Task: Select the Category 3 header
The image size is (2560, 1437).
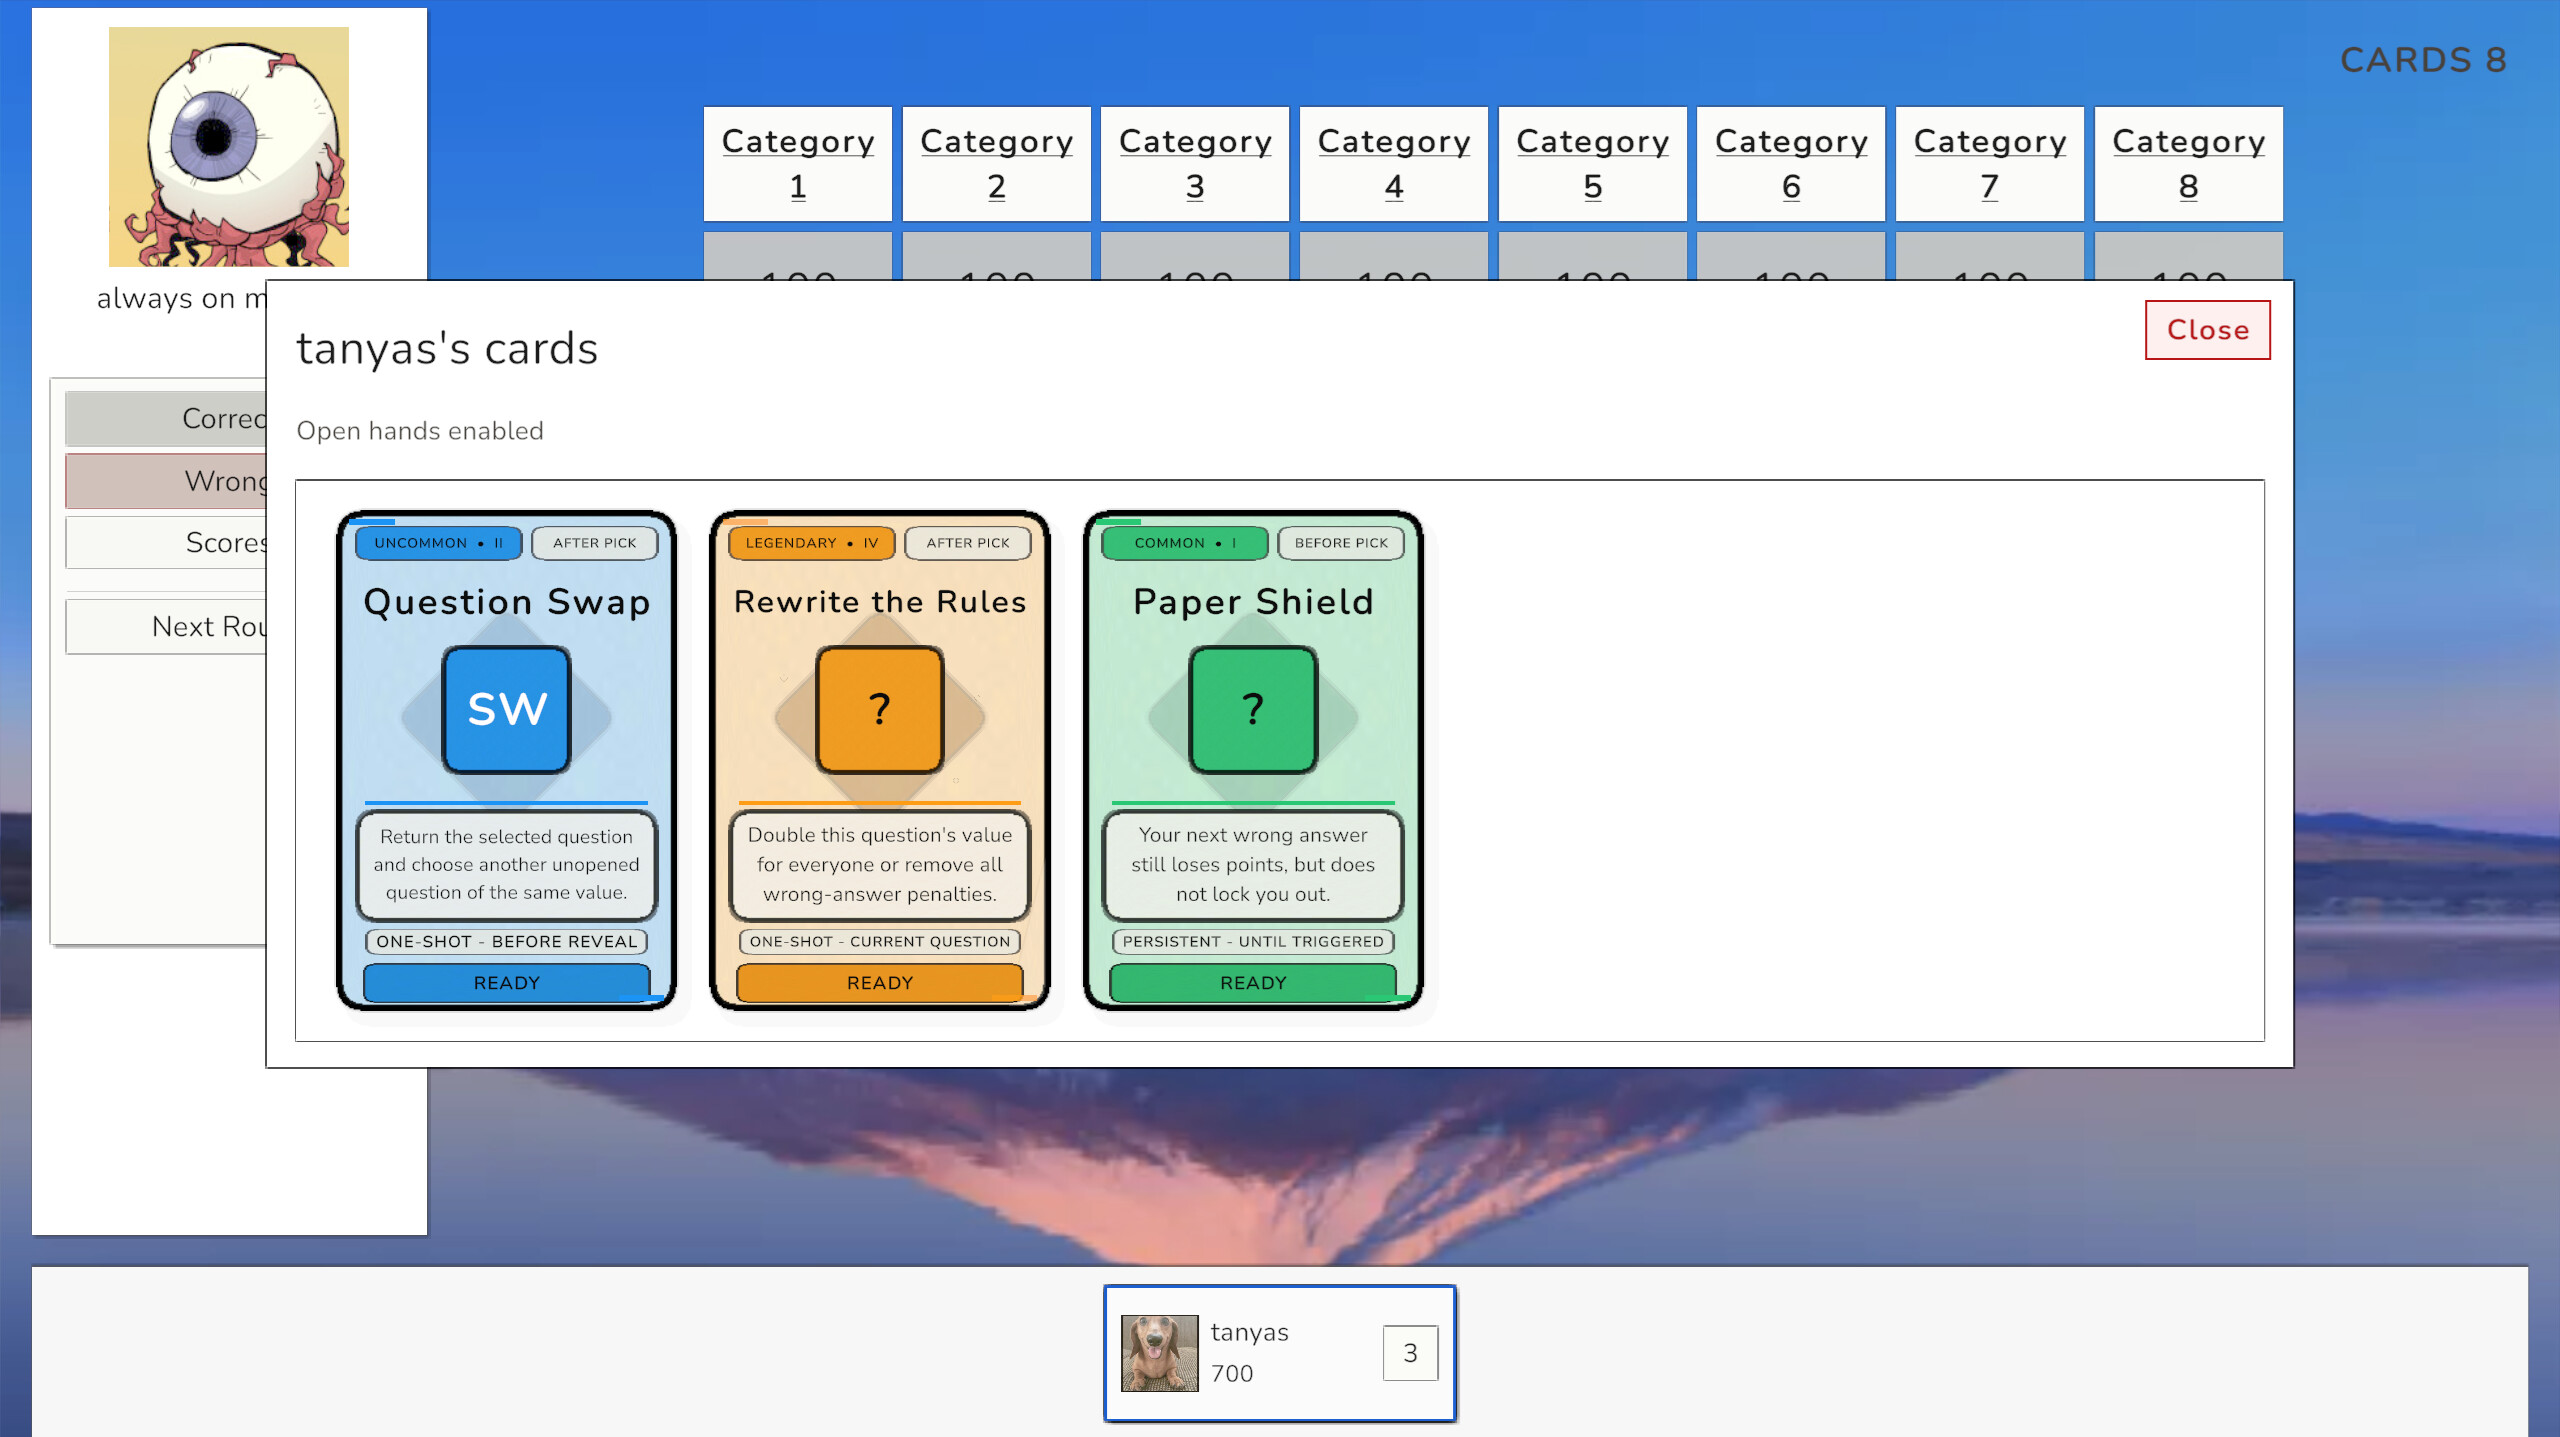Action: 1195,164
